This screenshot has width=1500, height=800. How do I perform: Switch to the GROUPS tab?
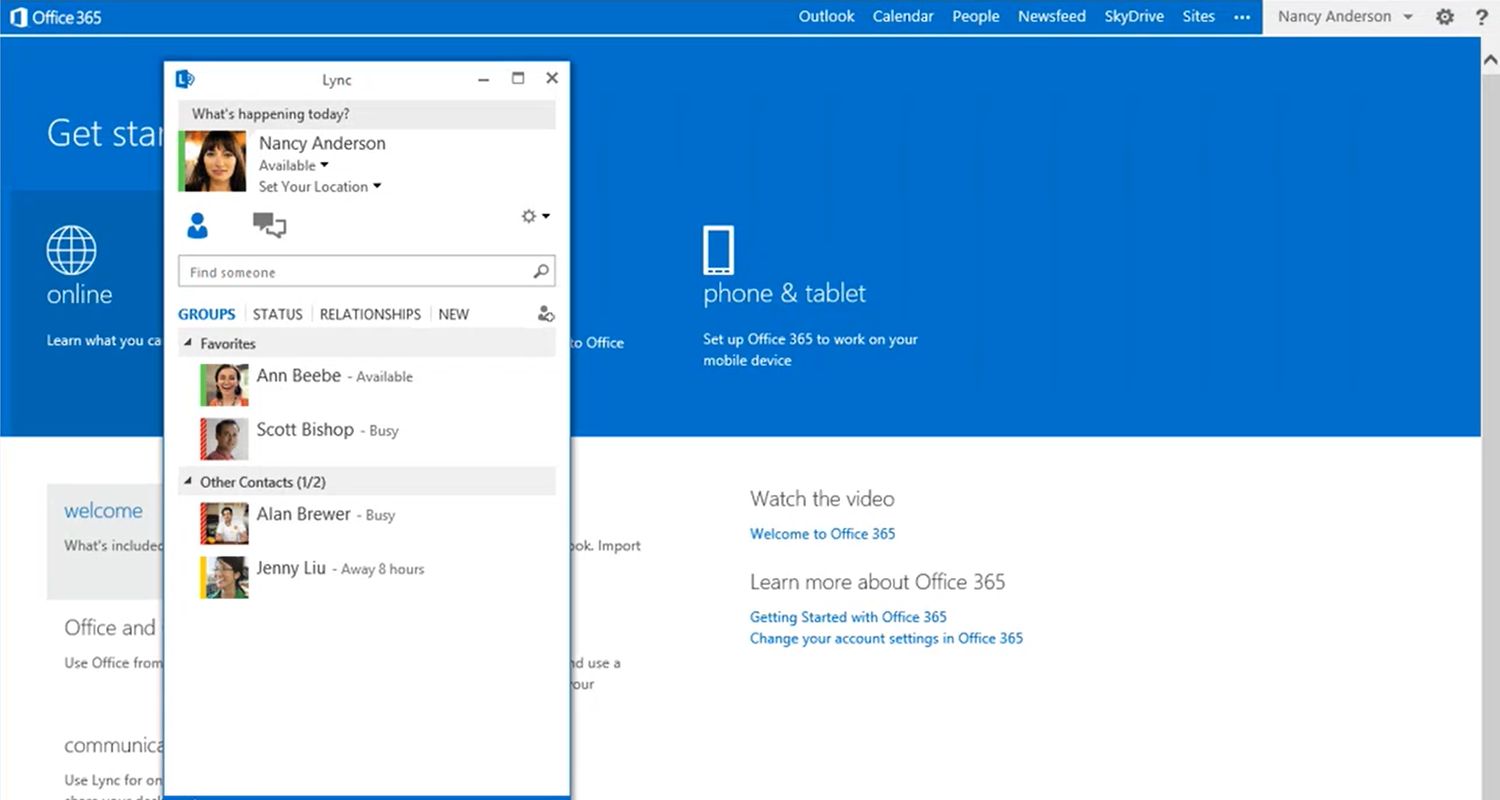coord(207,314)
